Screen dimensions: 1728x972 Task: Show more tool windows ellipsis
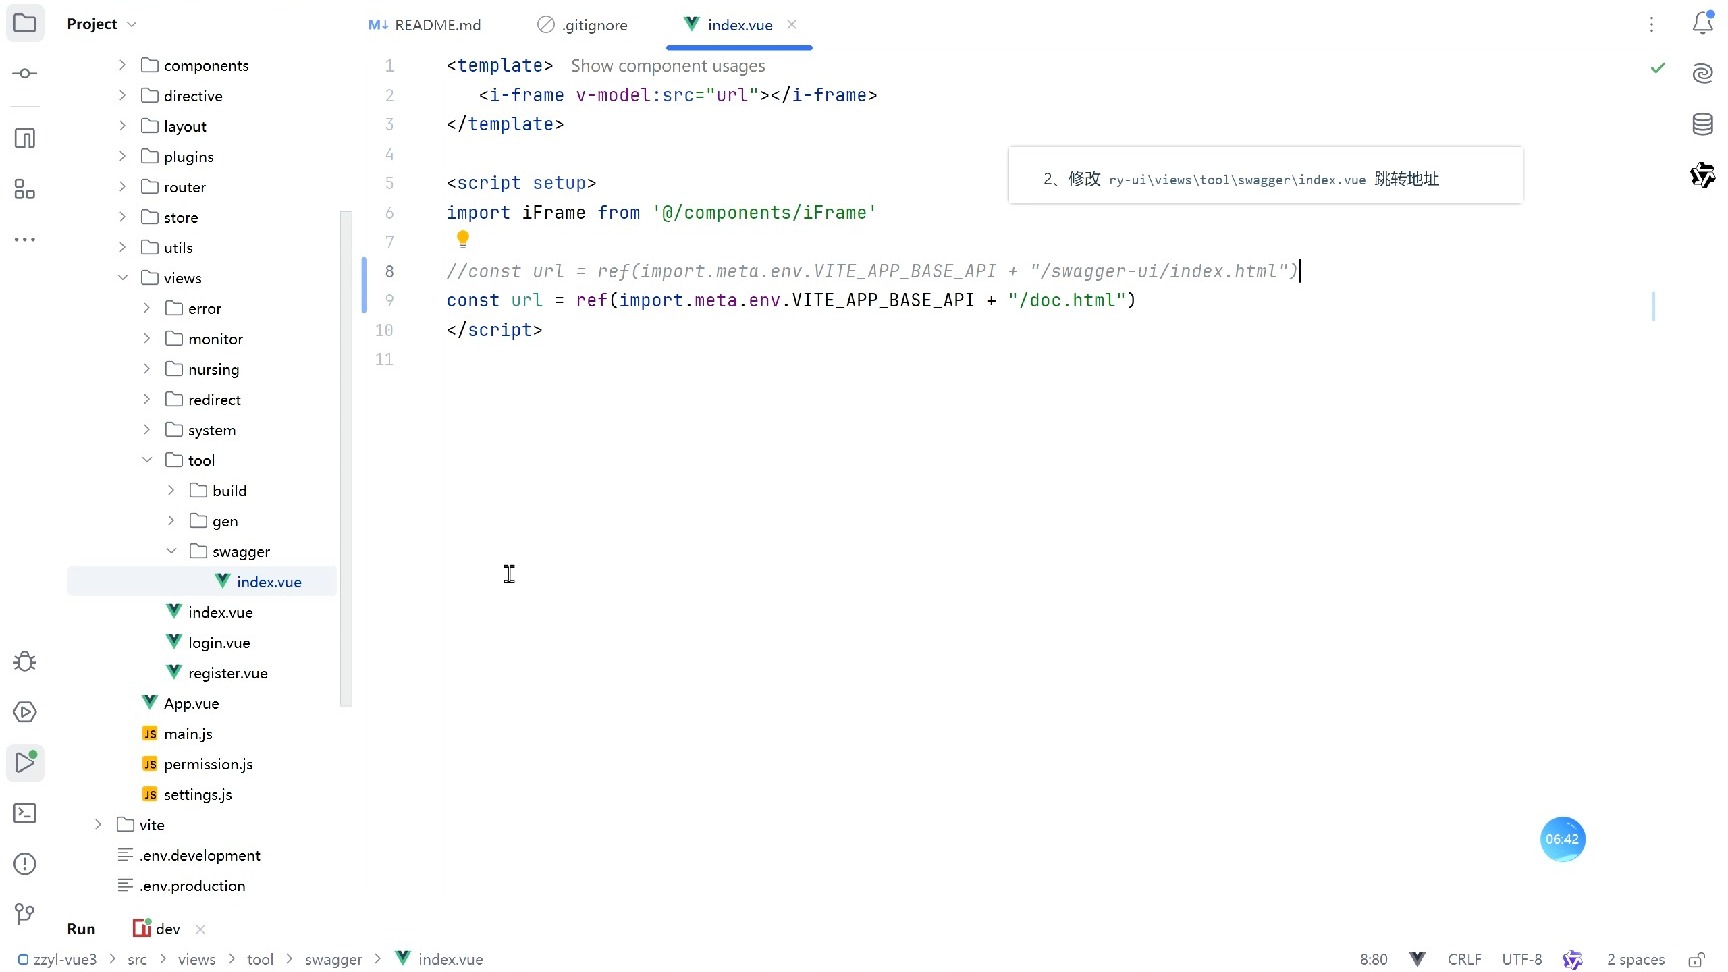(x=25, y=240)
